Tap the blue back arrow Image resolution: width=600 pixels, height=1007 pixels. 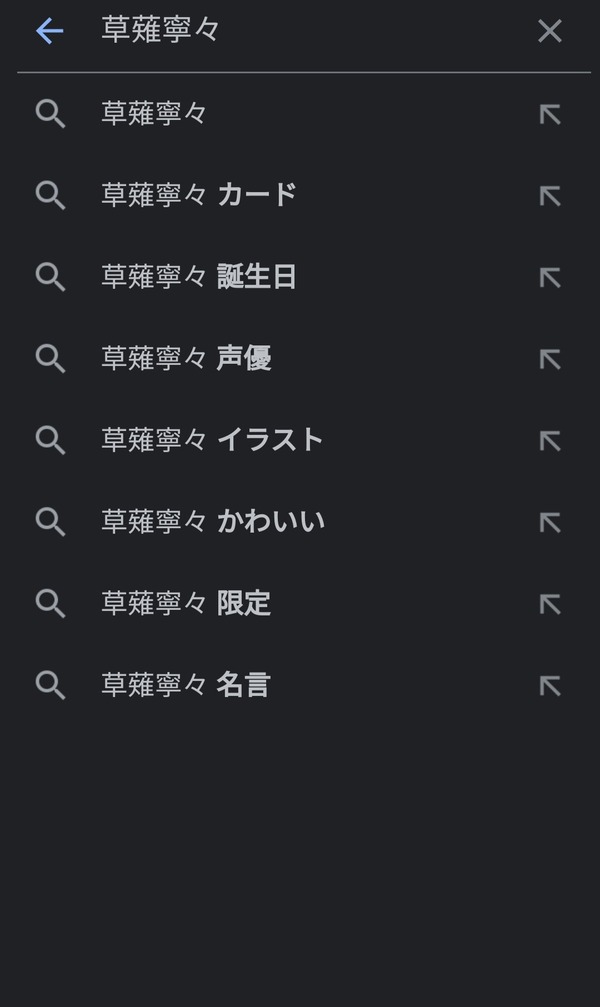(49, 31)
